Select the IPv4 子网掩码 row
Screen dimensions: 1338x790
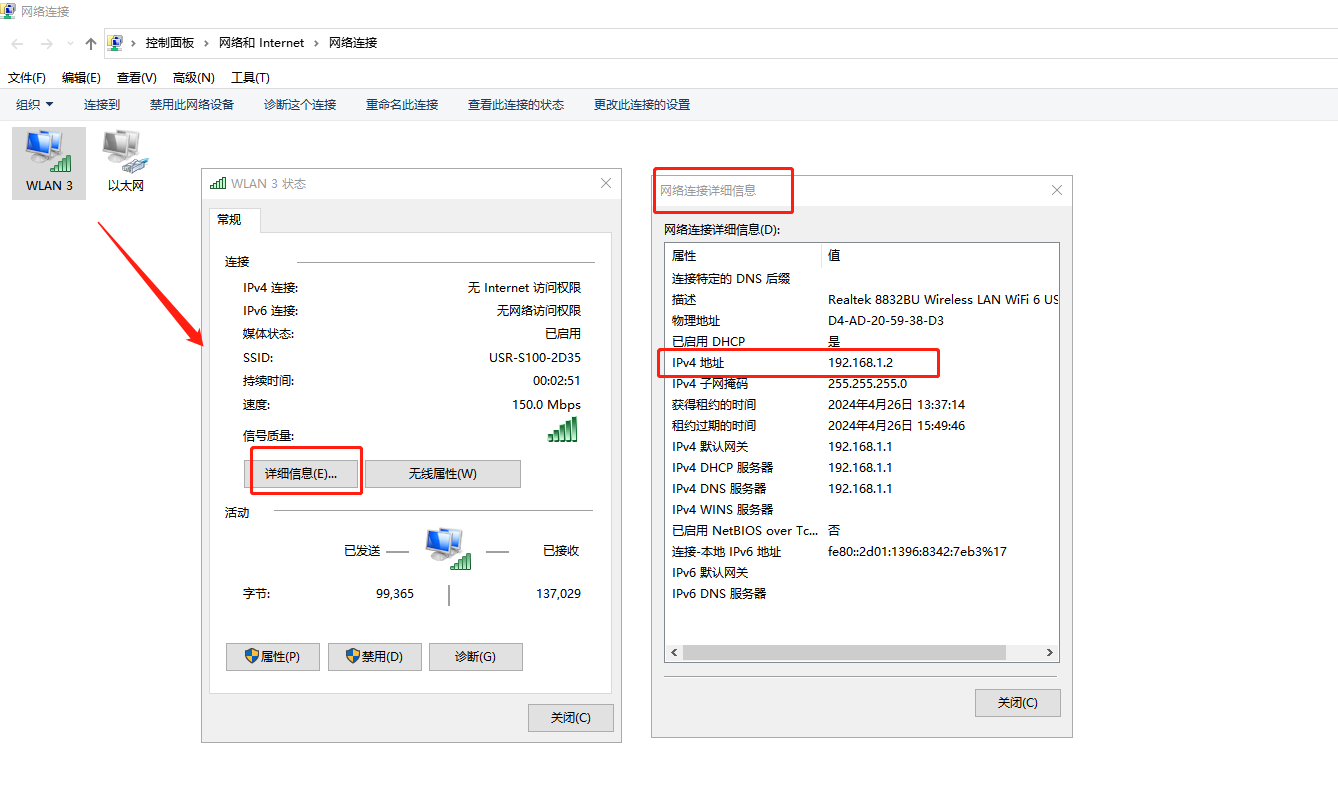(x=861, y=383)
